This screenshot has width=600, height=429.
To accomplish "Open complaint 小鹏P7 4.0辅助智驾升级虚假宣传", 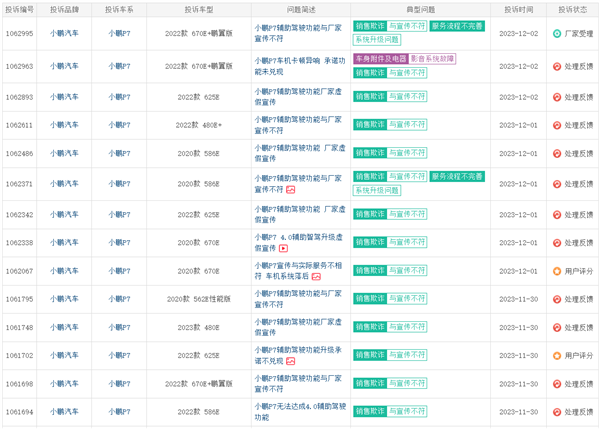I will 299,243.
